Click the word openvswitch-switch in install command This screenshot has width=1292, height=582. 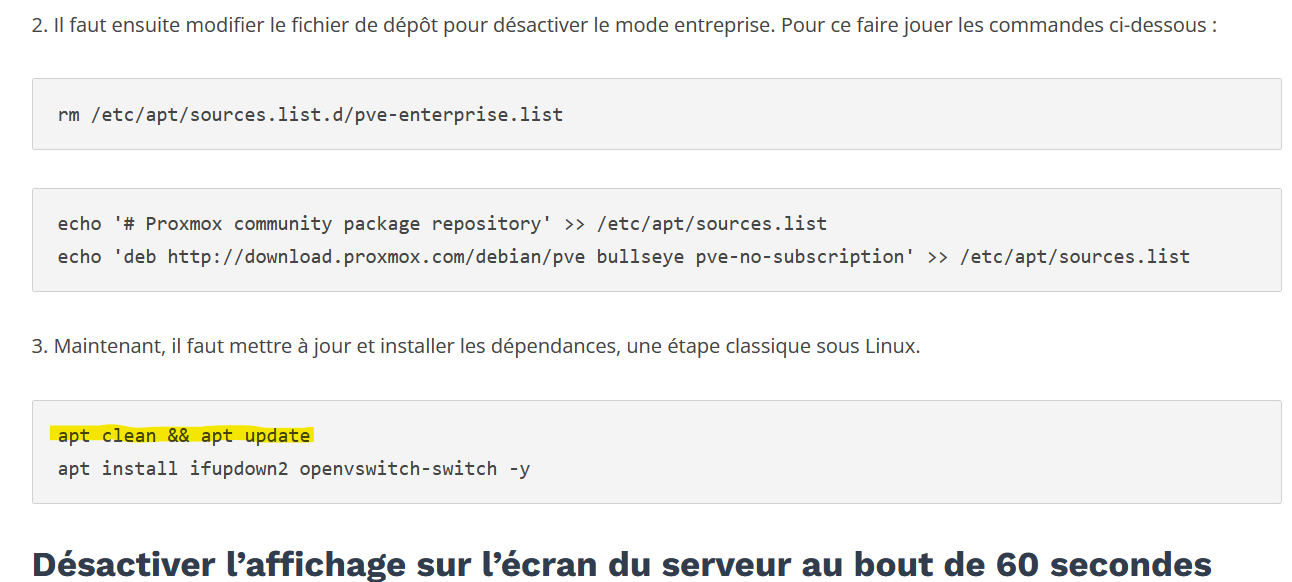coord(398,468)
